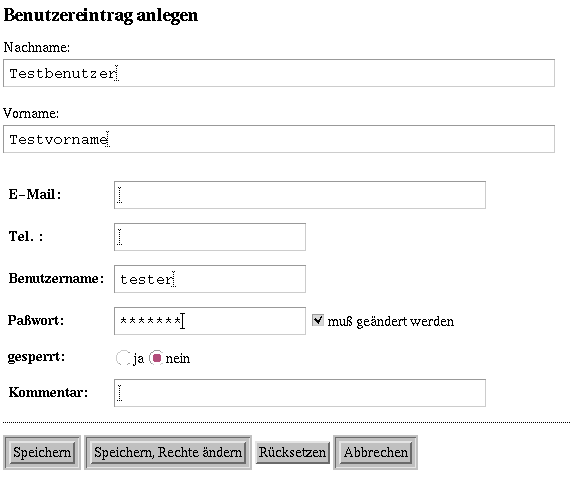
Task: Reset the form with Rücksetzen
Action: click(292, 453)
